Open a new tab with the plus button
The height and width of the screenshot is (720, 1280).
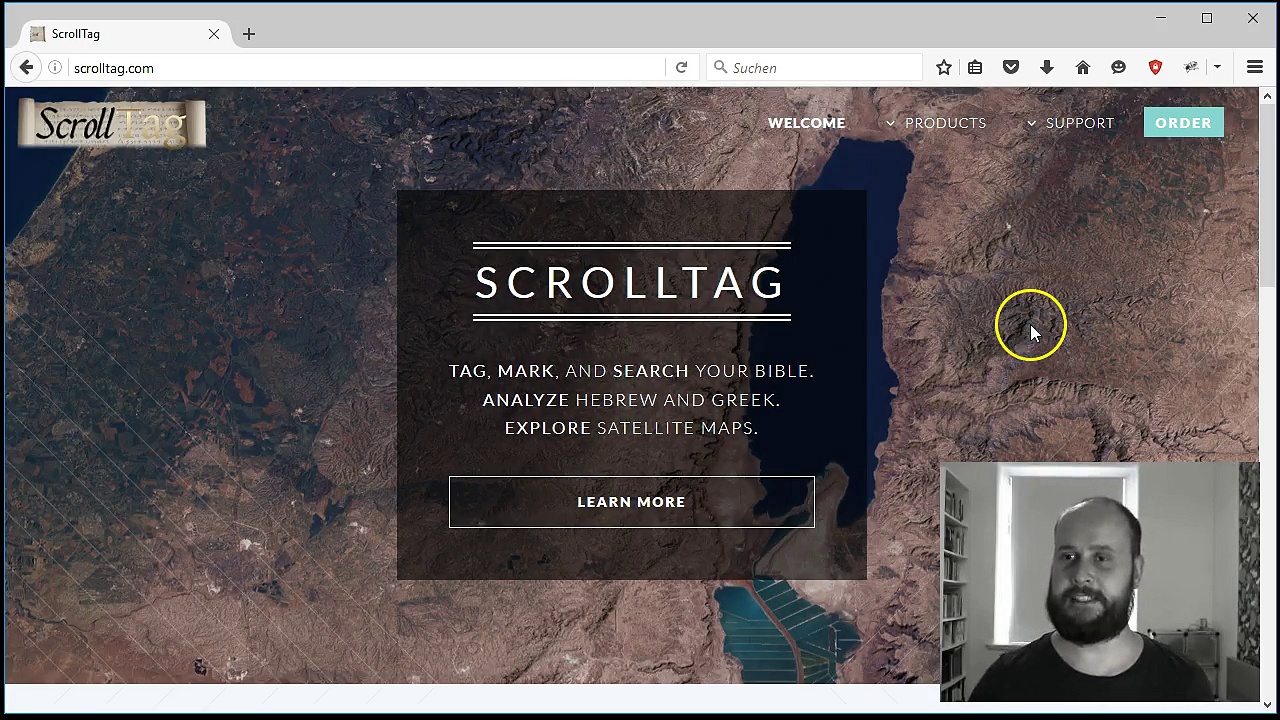coord(249,34)
